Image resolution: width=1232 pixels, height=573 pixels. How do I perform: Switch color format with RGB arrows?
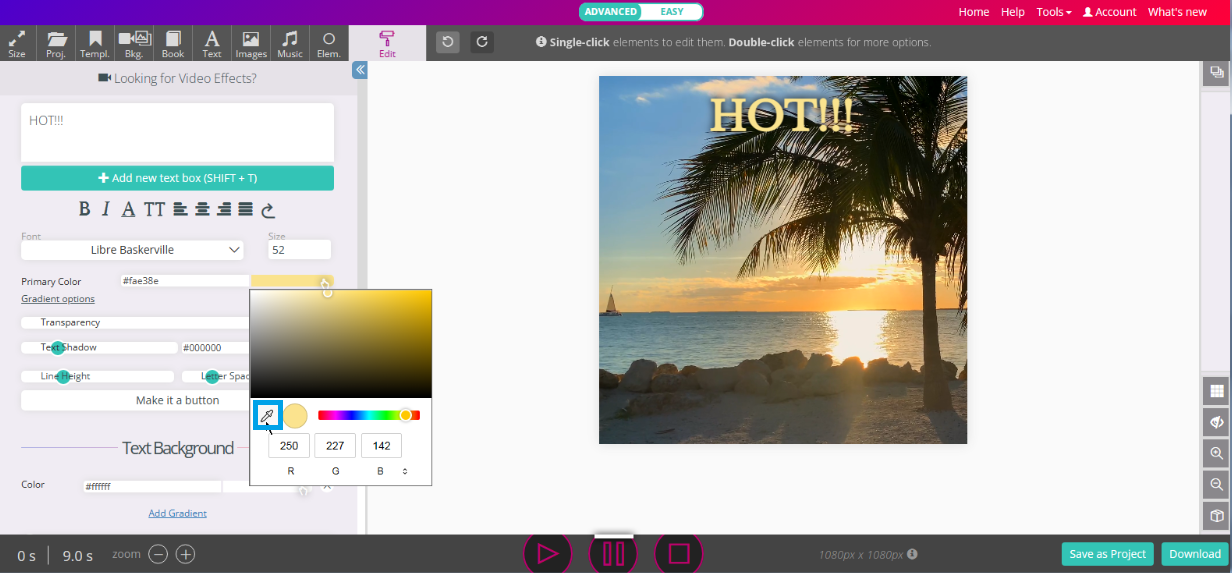[x=405, y=471]
